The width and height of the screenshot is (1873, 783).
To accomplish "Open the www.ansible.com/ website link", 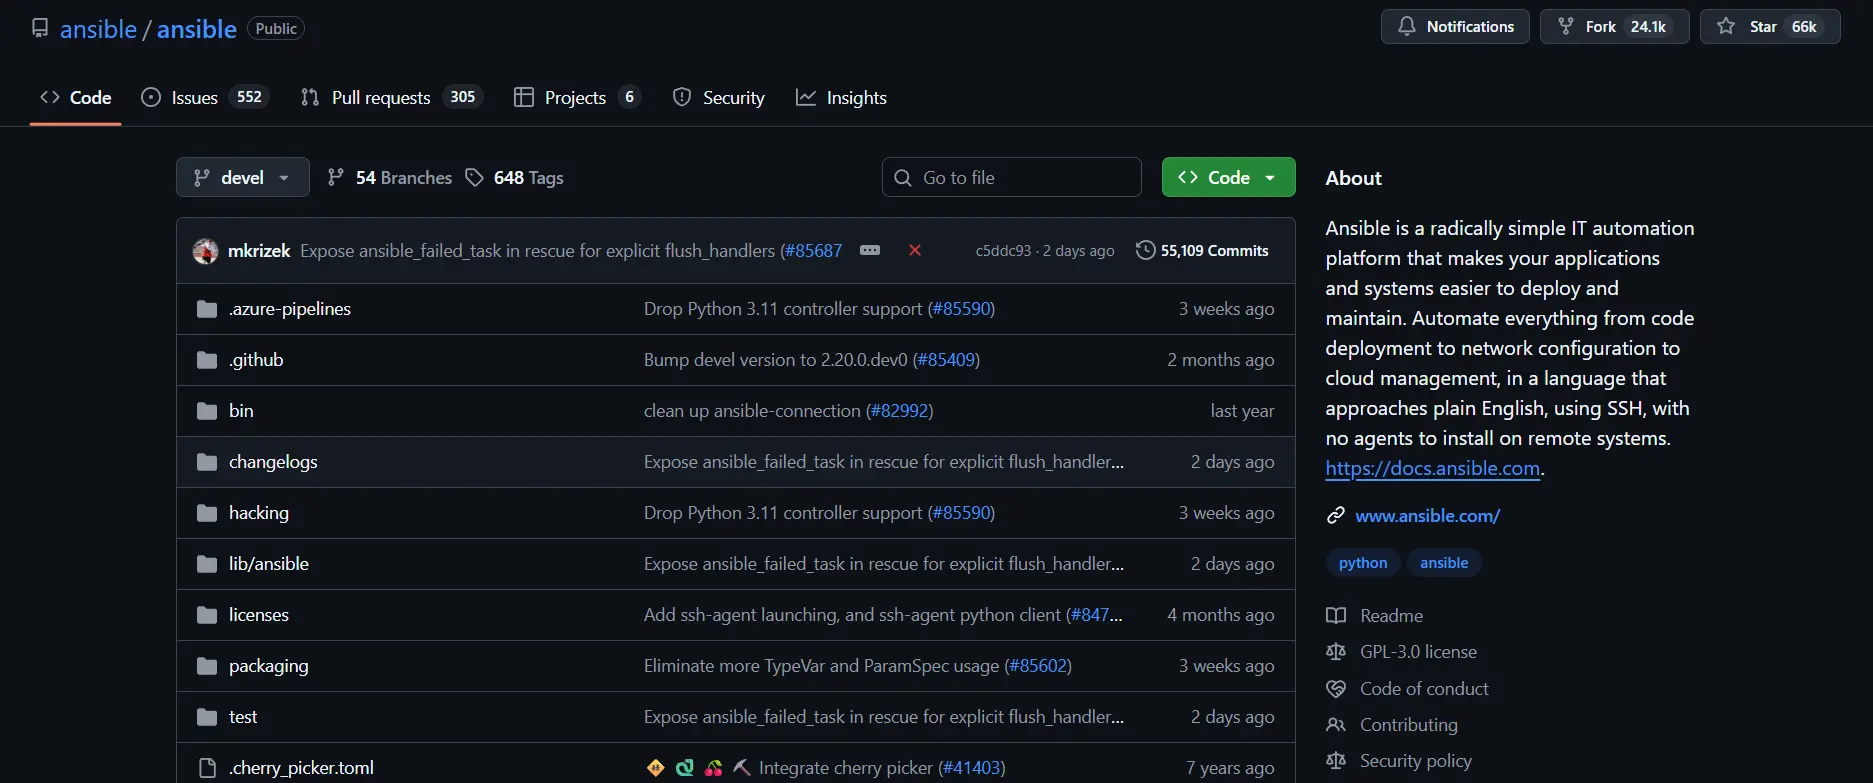I will click(x=1428, y=516).
